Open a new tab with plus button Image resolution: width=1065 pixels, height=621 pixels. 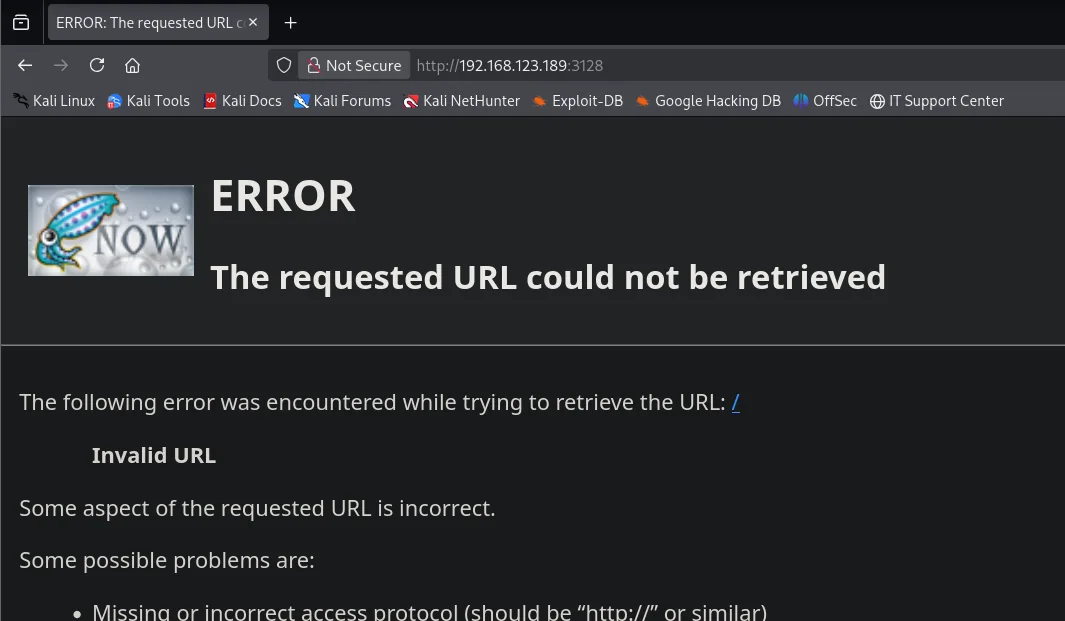290,23
